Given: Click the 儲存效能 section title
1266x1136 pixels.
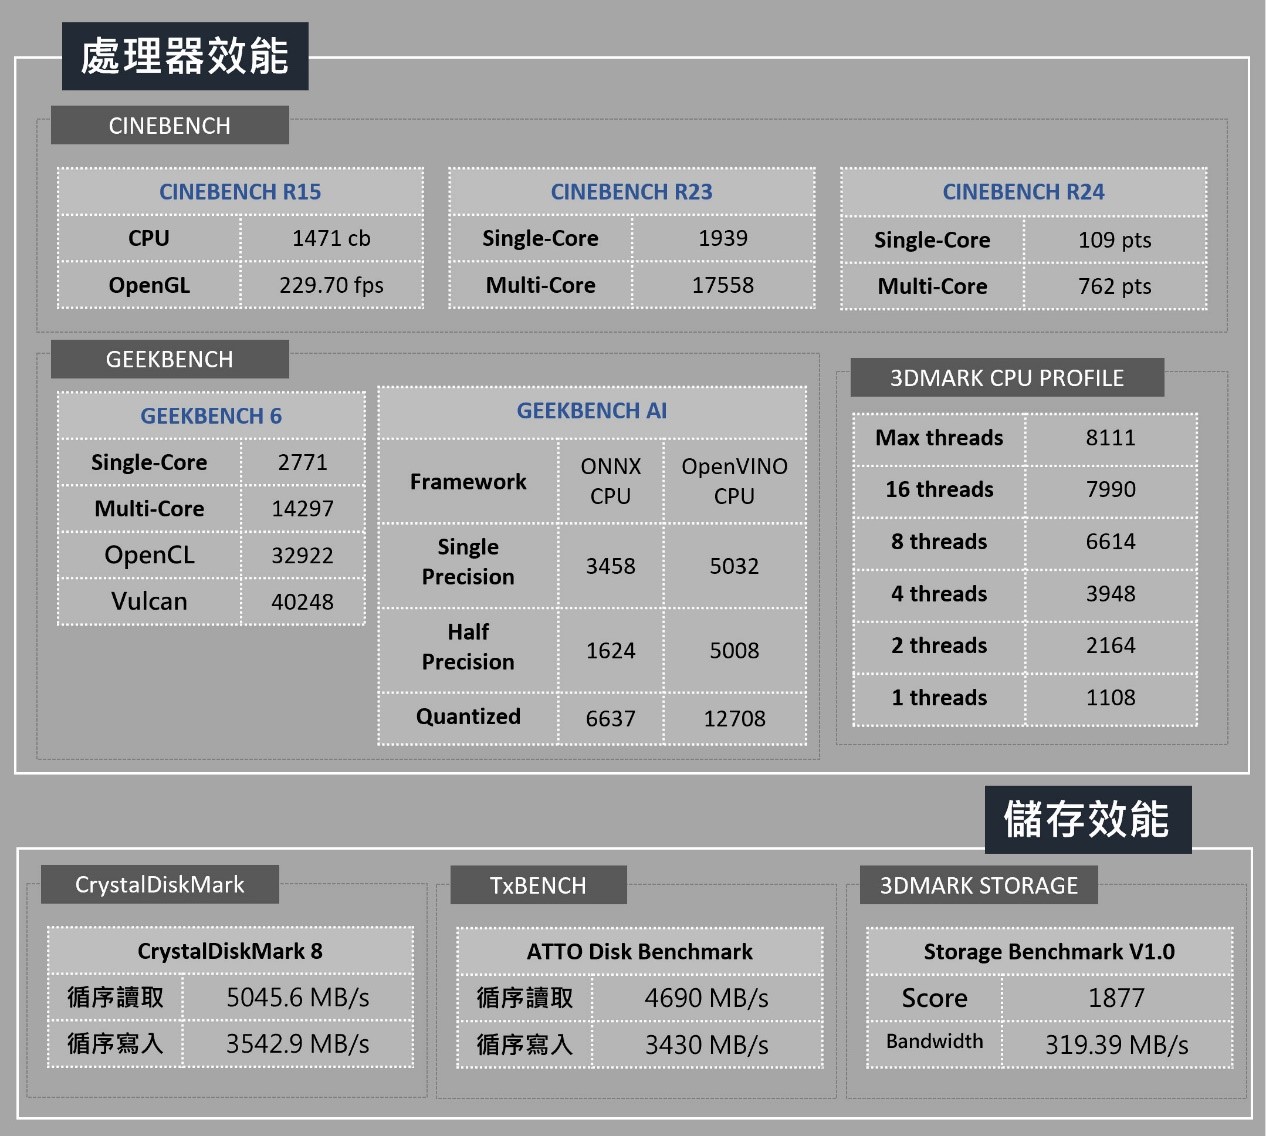Looking at the screenshot, I should [1088, 819].
